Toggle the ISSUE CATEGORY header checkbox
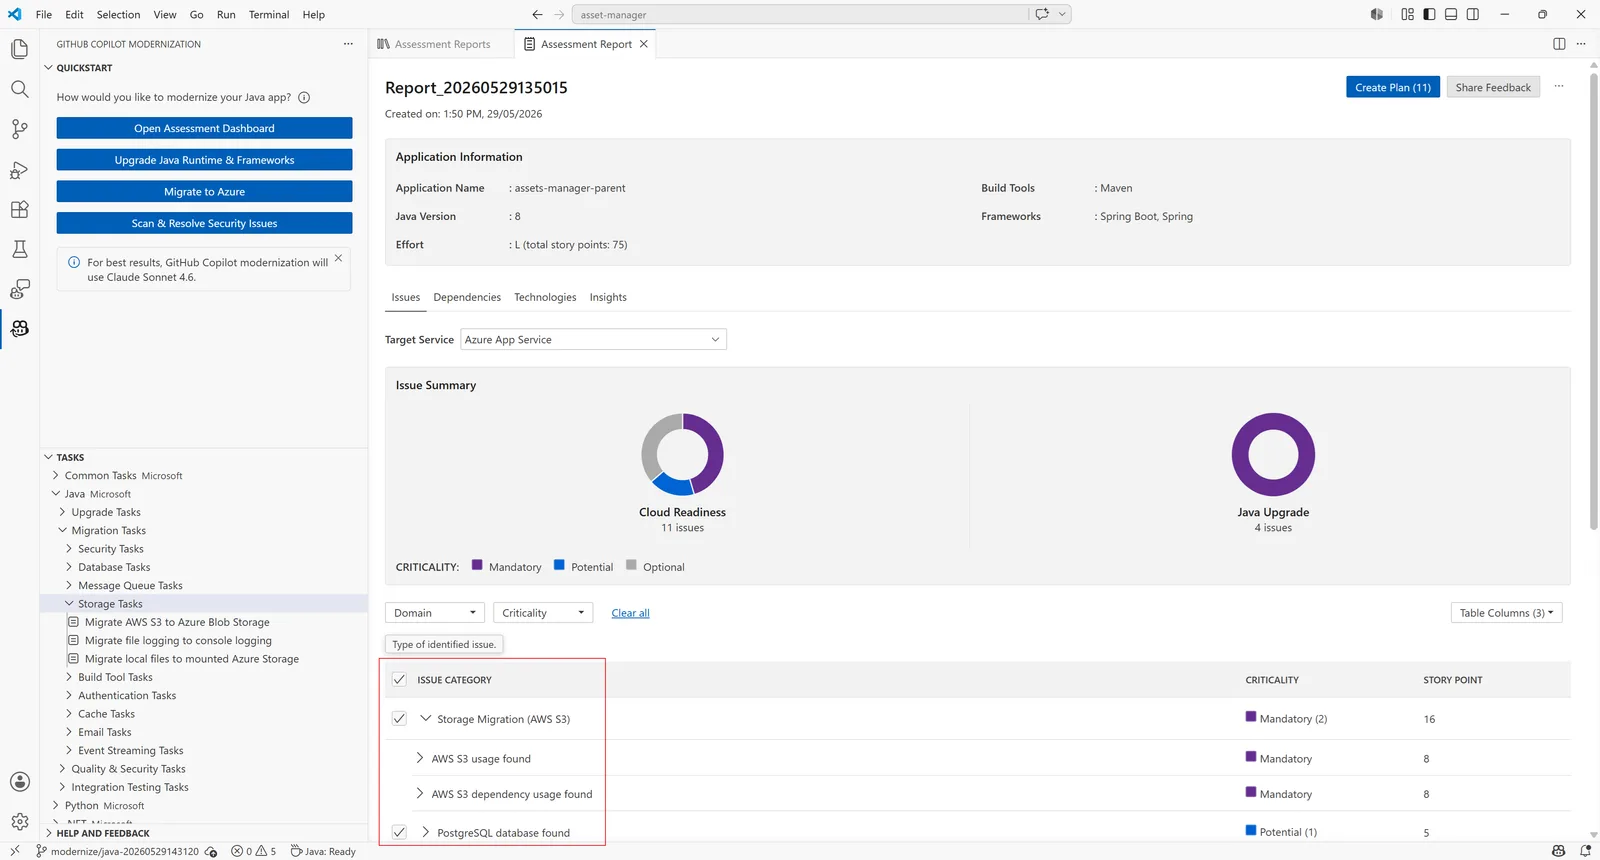This screenshot has width=1600, height=860. tap(399, 680)
